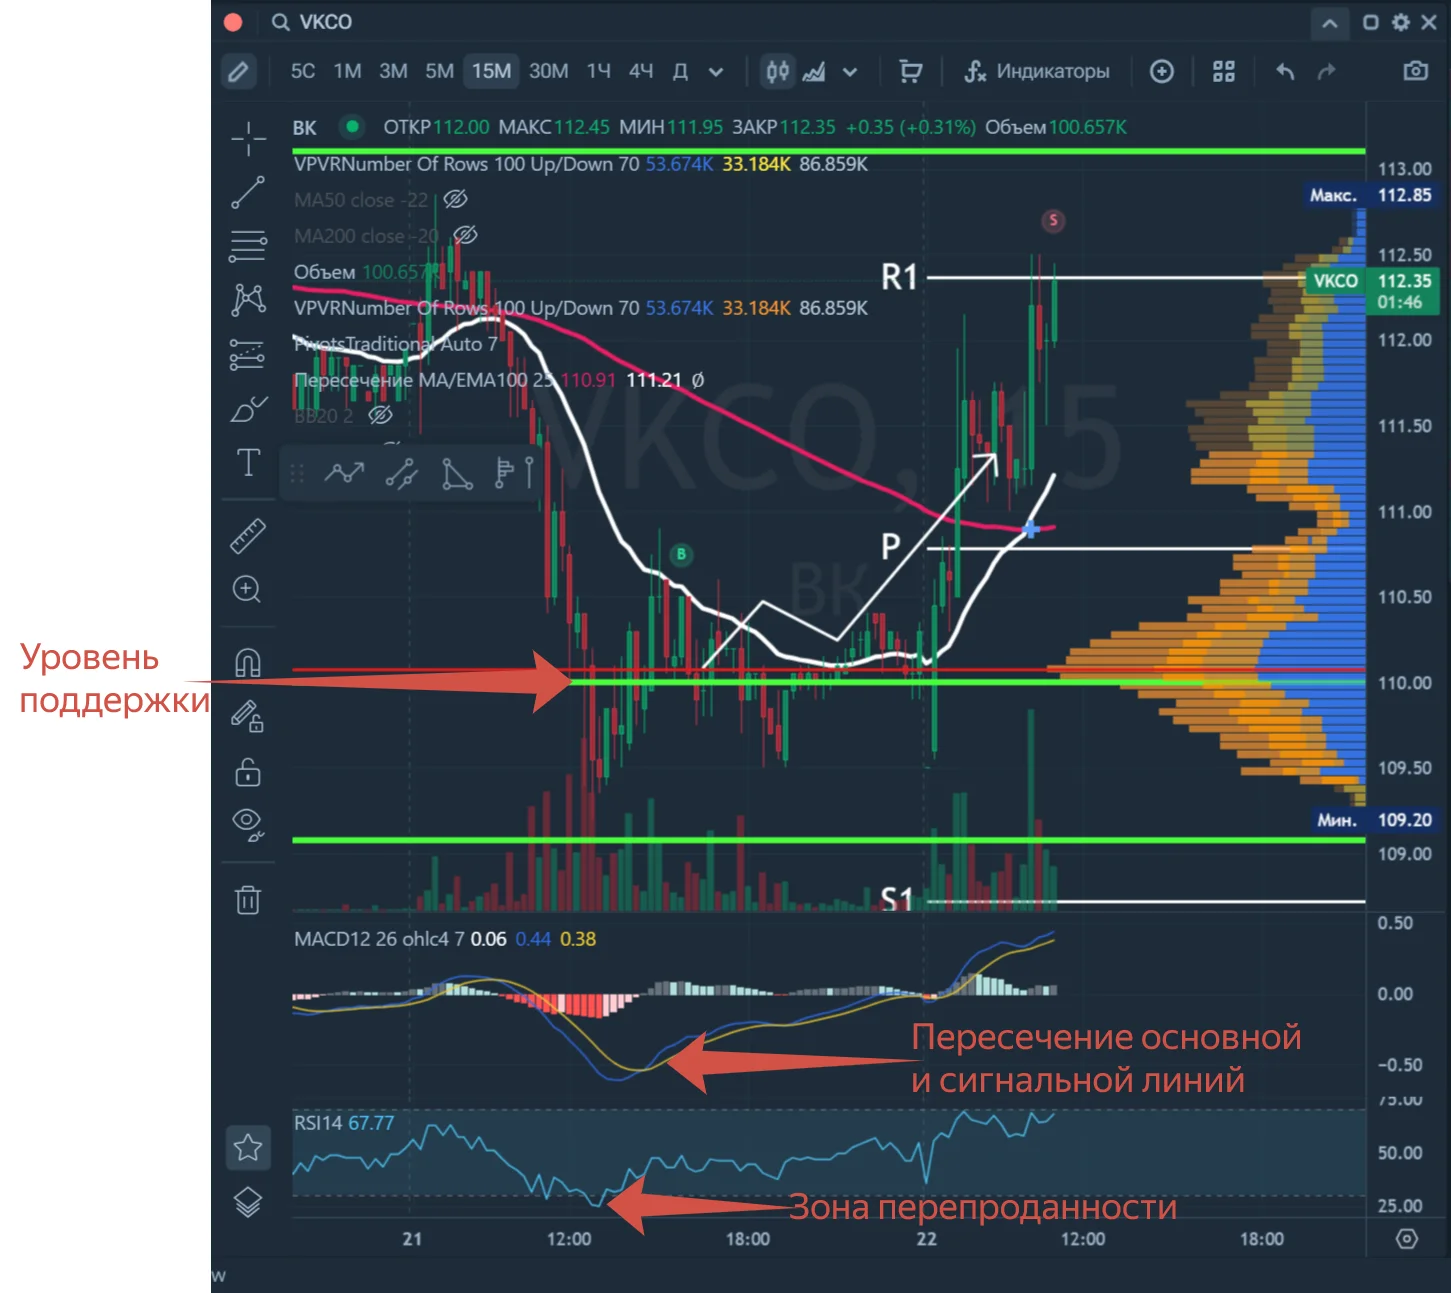Image resolution: width=1451 pixels, height=1293 pixels.
Task: Click the R1 pivot level label
Action: tap(899, 277)
